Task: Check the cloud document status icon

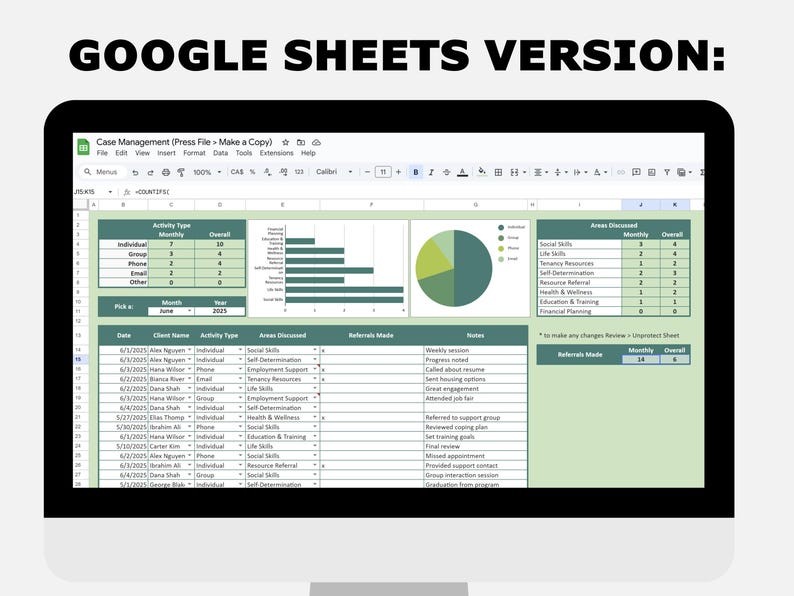Action: tap(316, 142)
